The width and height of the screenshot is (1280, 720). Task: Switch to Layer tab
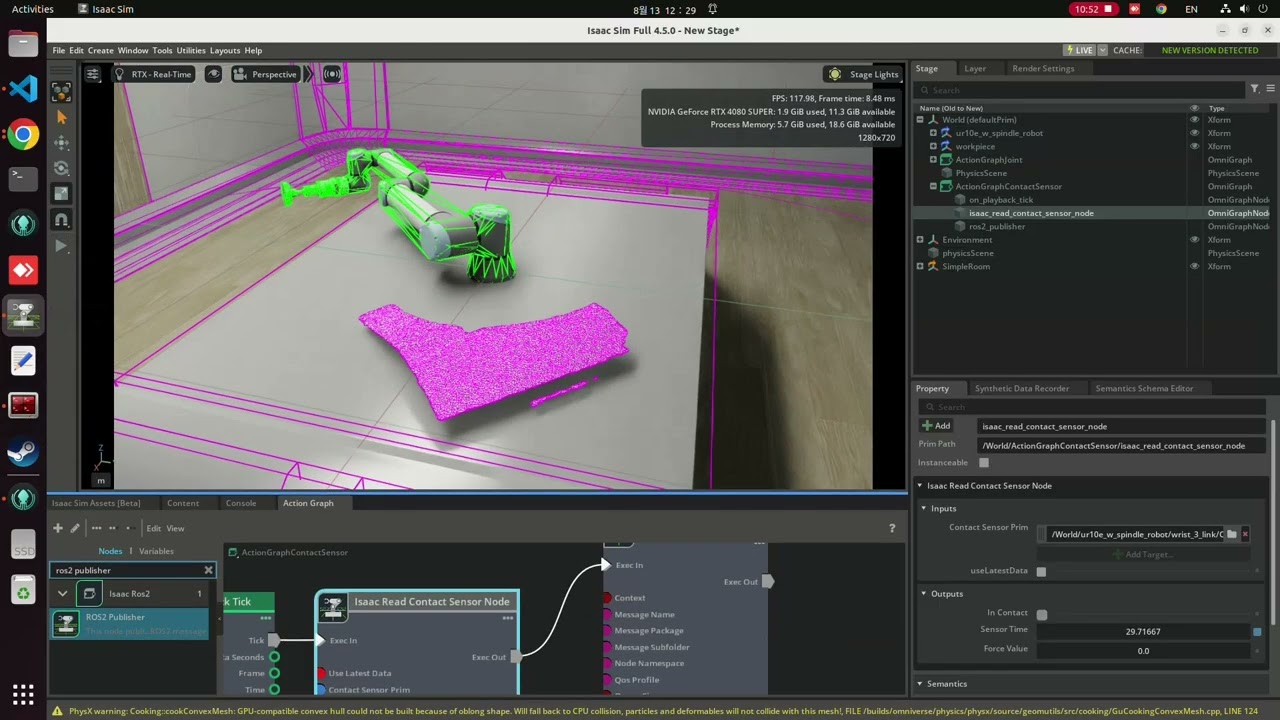(x=975, y=69)
